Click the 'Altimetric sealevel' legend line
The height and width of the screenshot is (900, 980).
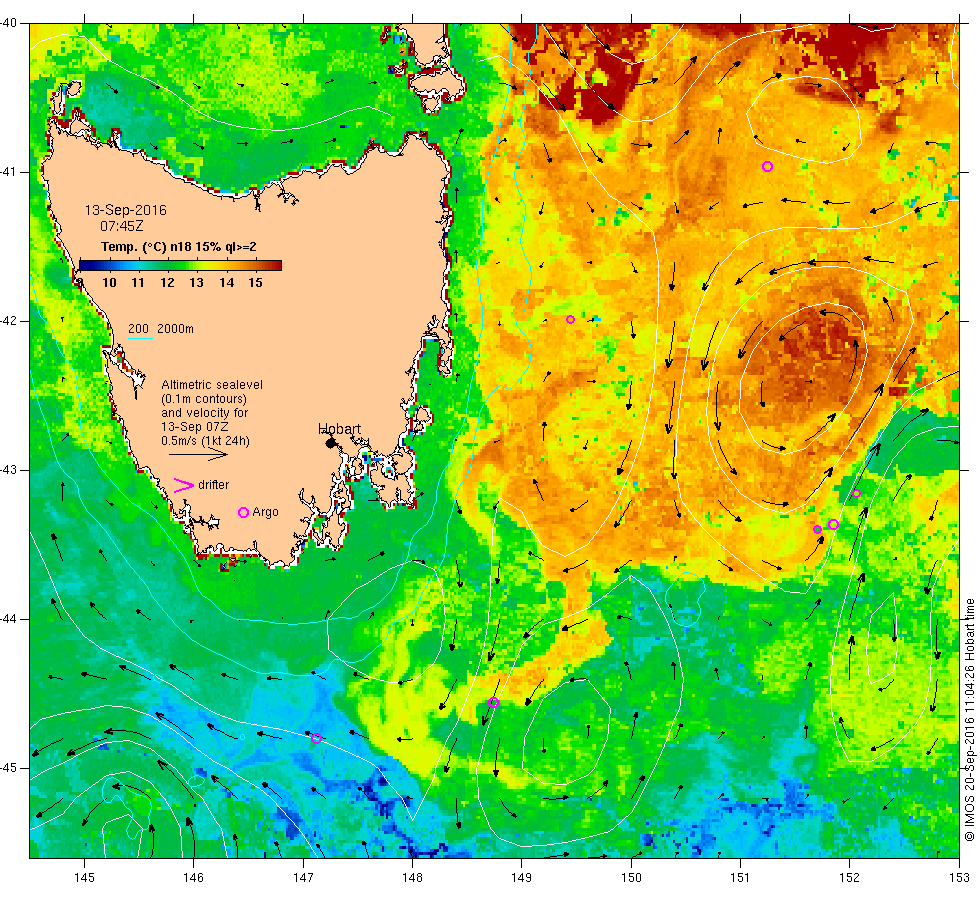(x=212, y=385)
